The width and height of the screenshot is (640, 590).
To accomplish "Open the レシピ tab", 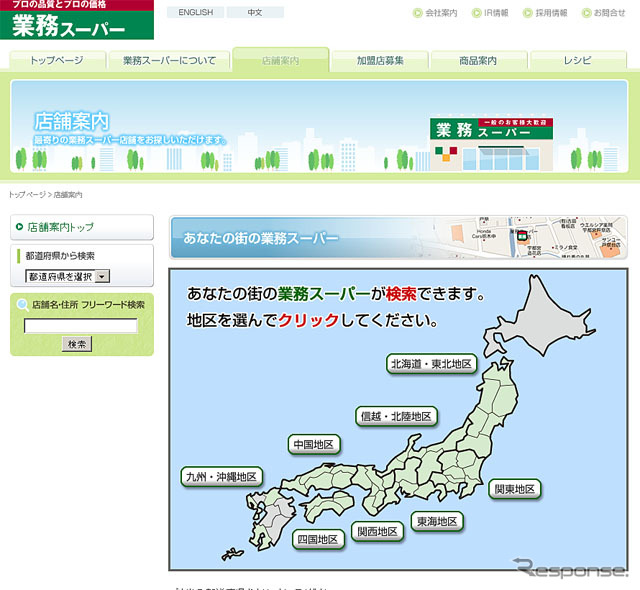I will (578, 60).
